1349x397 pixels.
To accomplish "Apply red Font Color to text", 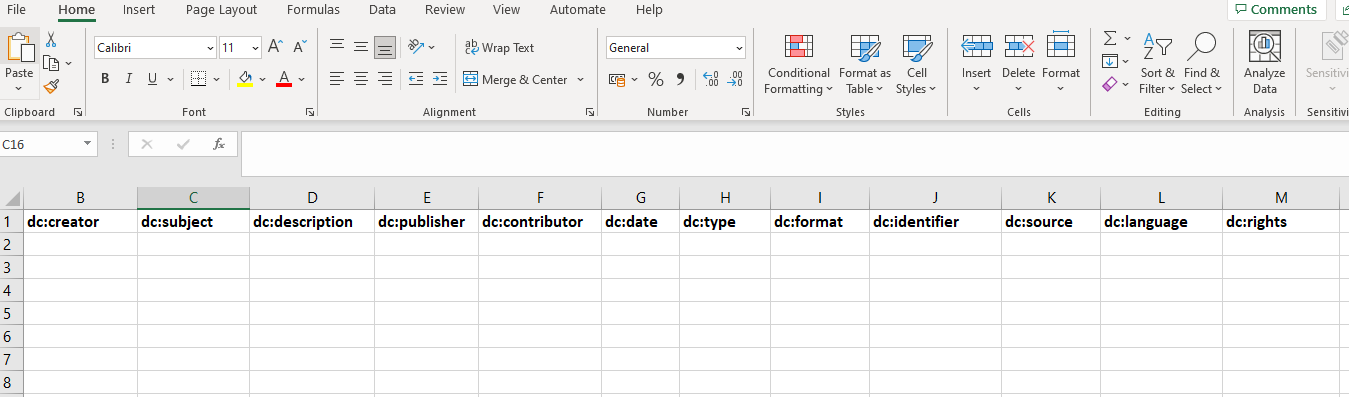I will click(x=283, y=79).
